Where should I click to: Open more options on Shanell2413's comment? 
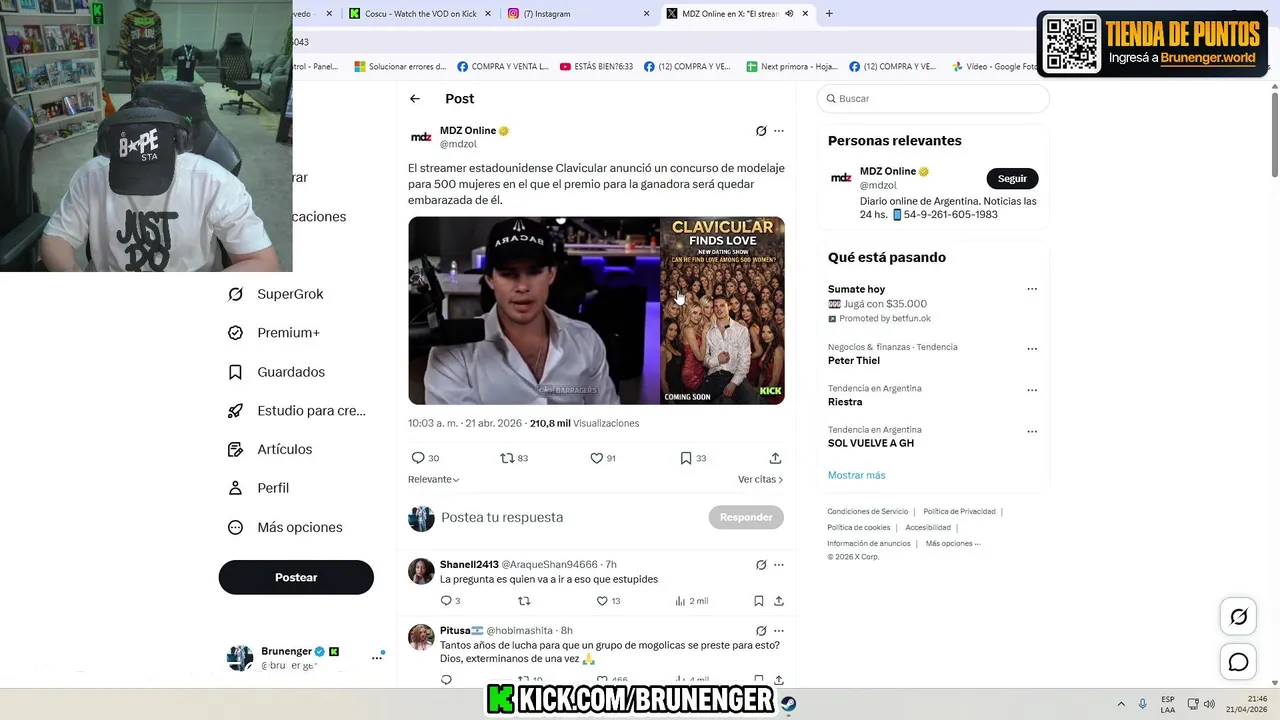click(x=779, y=565)
